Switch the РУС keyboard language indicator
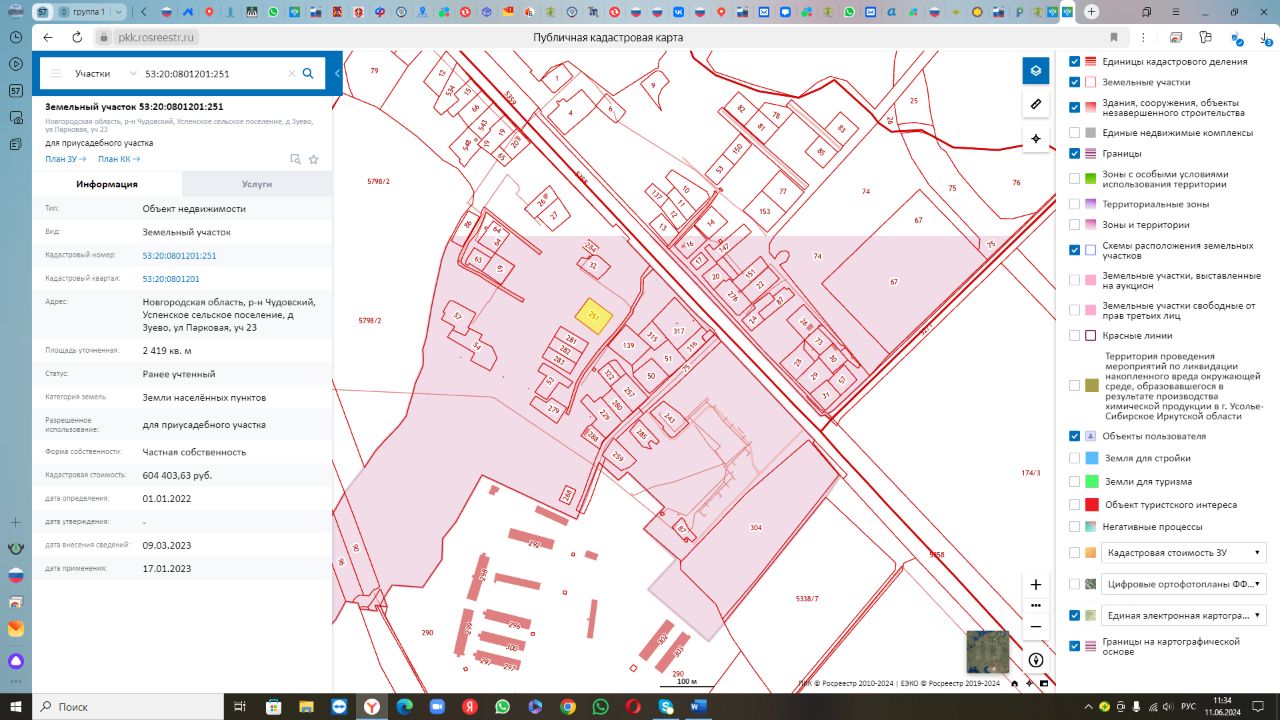The height and width of the screenshot is (720, 1280). click(1189, 706)
